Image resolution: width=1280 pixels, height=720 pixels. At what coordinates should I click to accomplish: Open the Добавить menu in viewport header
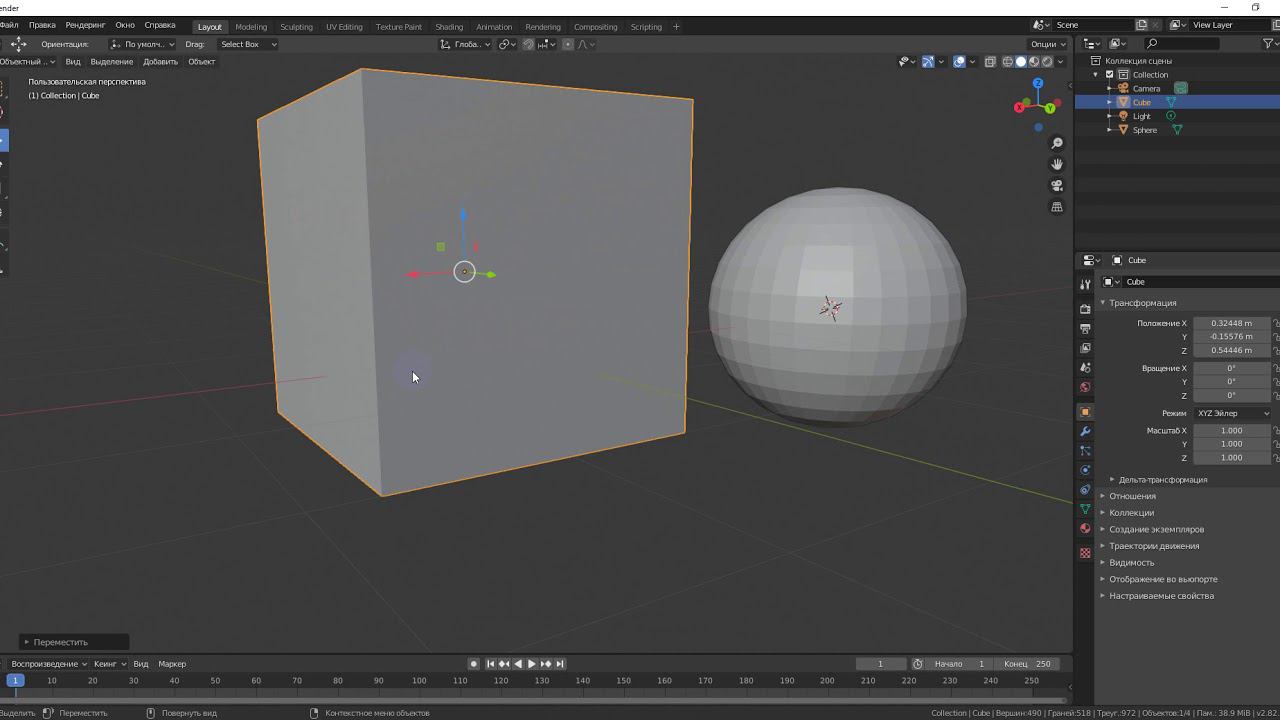pos(160,62)
